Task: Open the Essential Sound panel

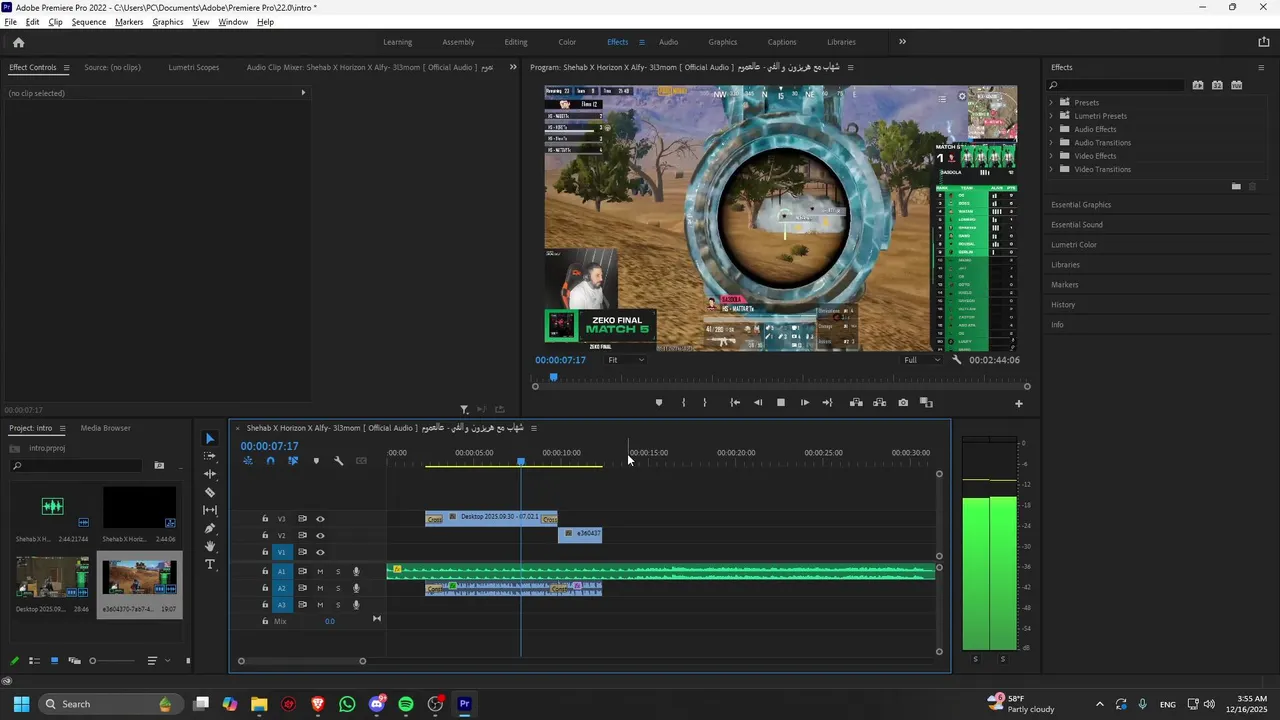Action: coord(1077,225)
